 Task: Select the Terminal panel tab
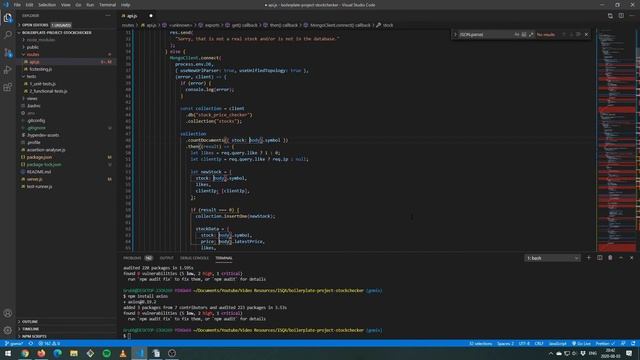click(x=224, y=258)
